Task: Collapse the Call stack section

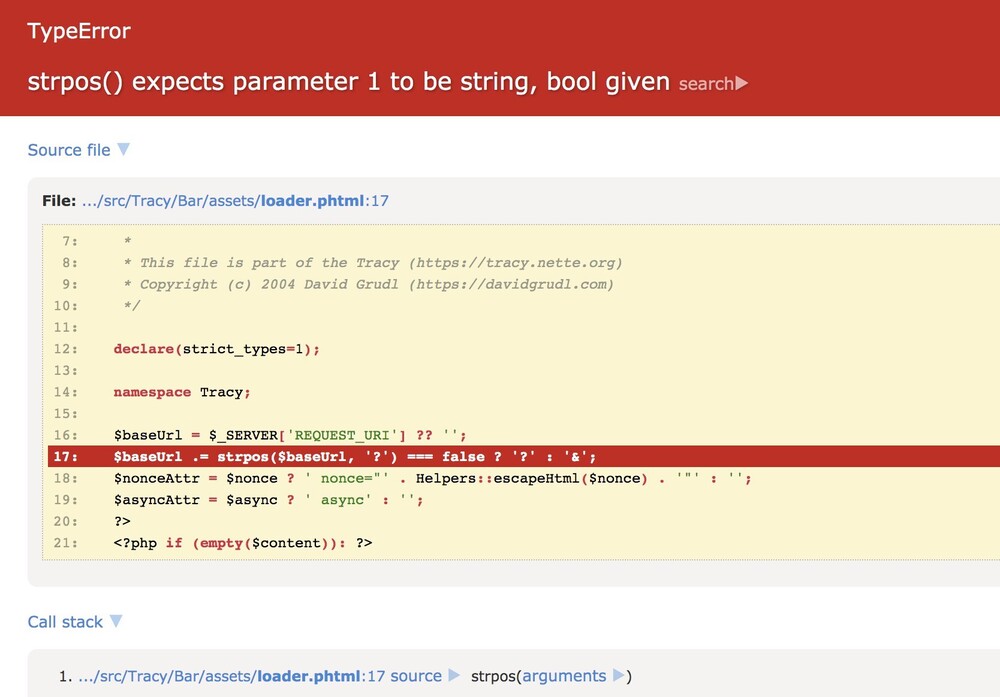Action: 118,621
